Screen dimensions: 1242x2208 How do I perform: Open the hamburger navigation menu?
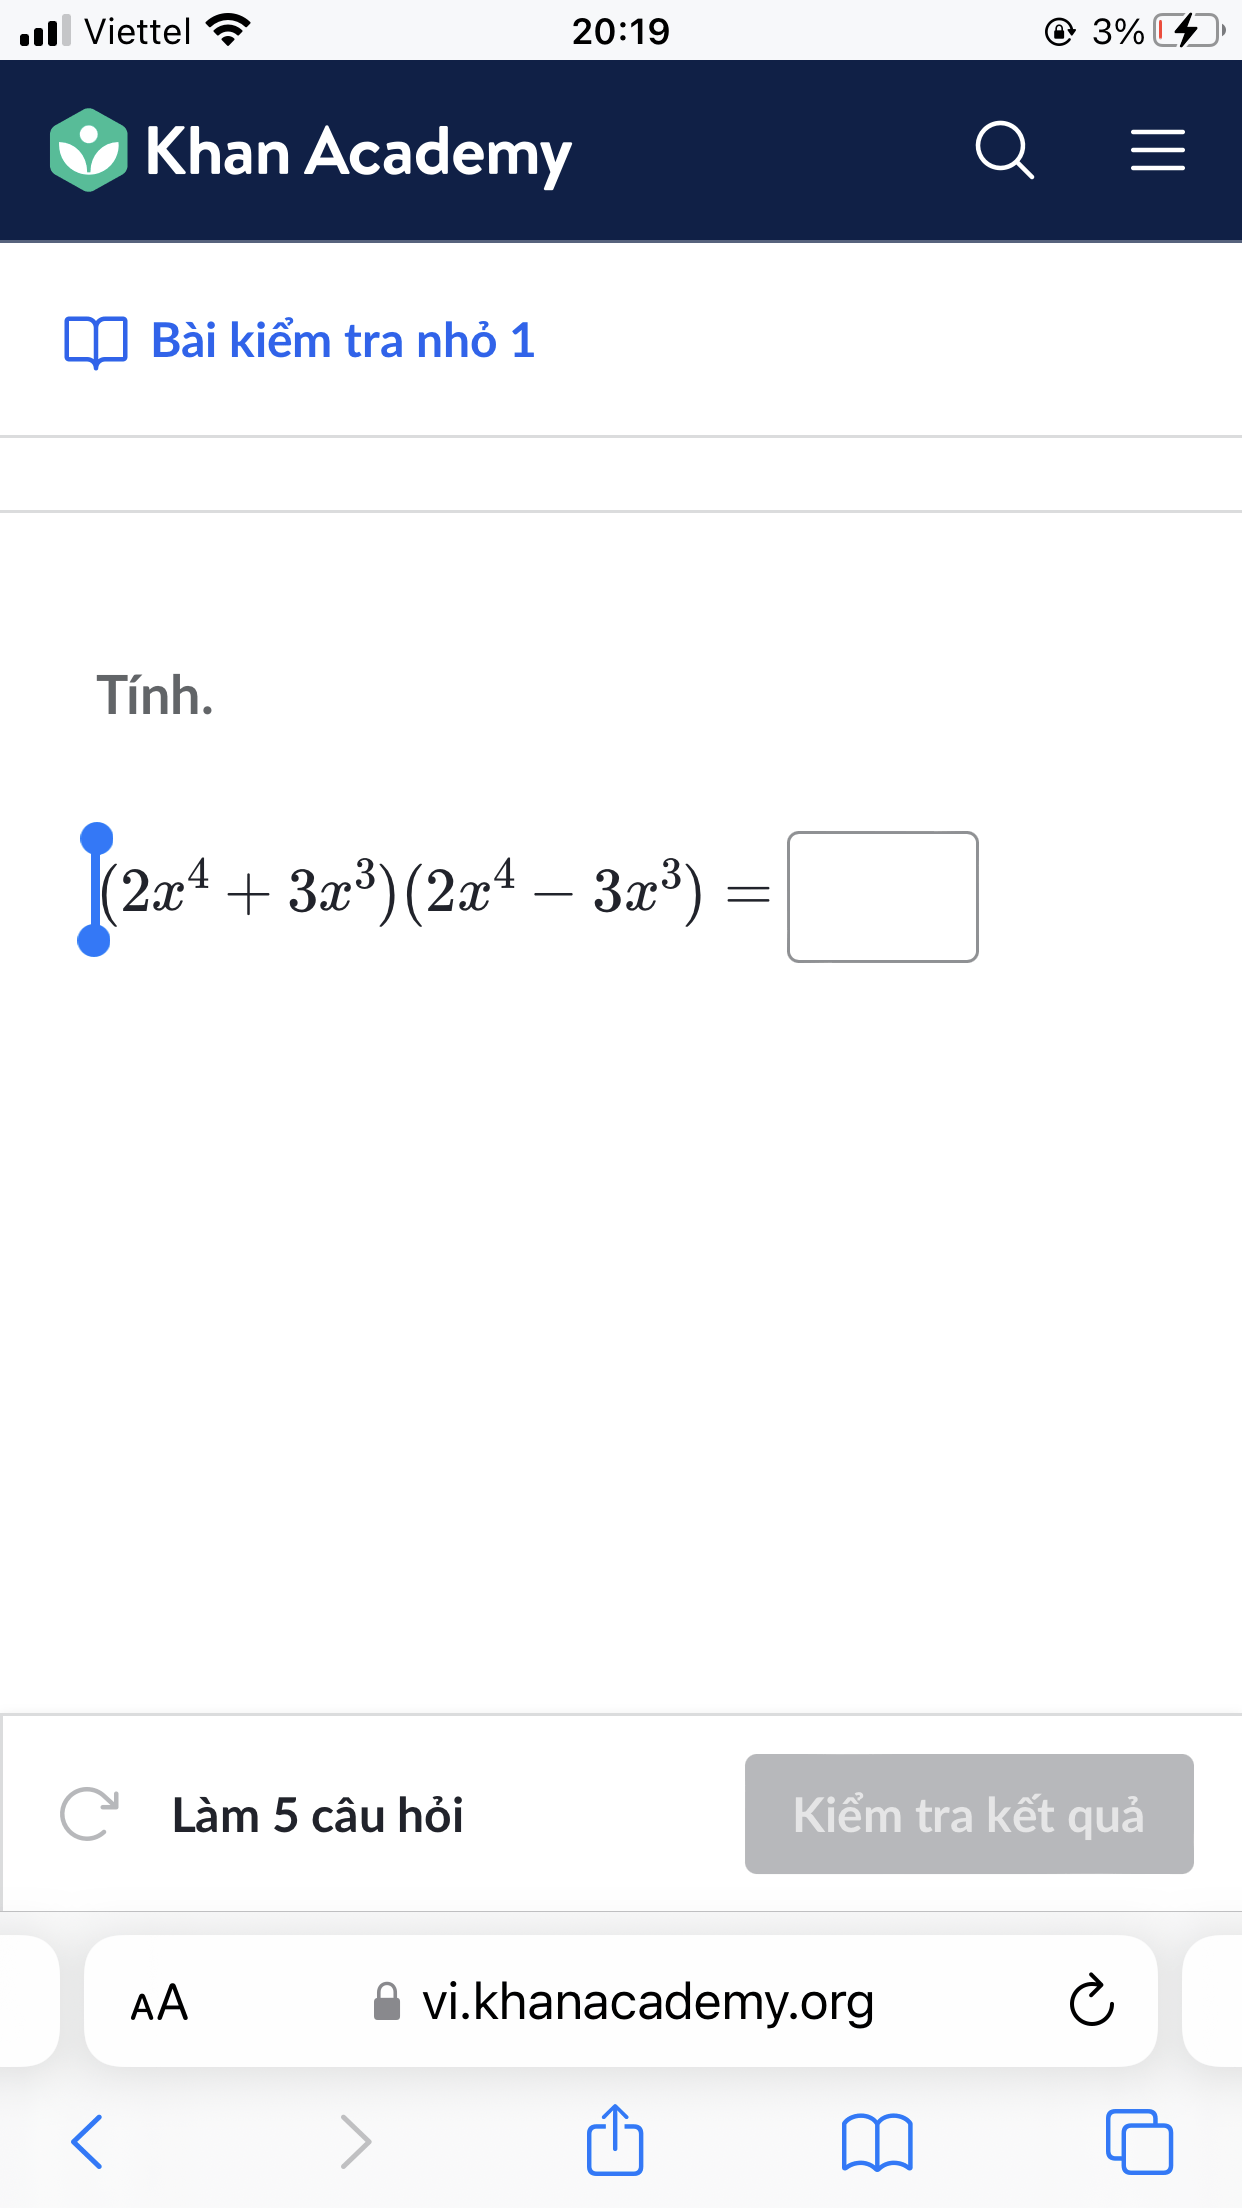click(1157, 150)
